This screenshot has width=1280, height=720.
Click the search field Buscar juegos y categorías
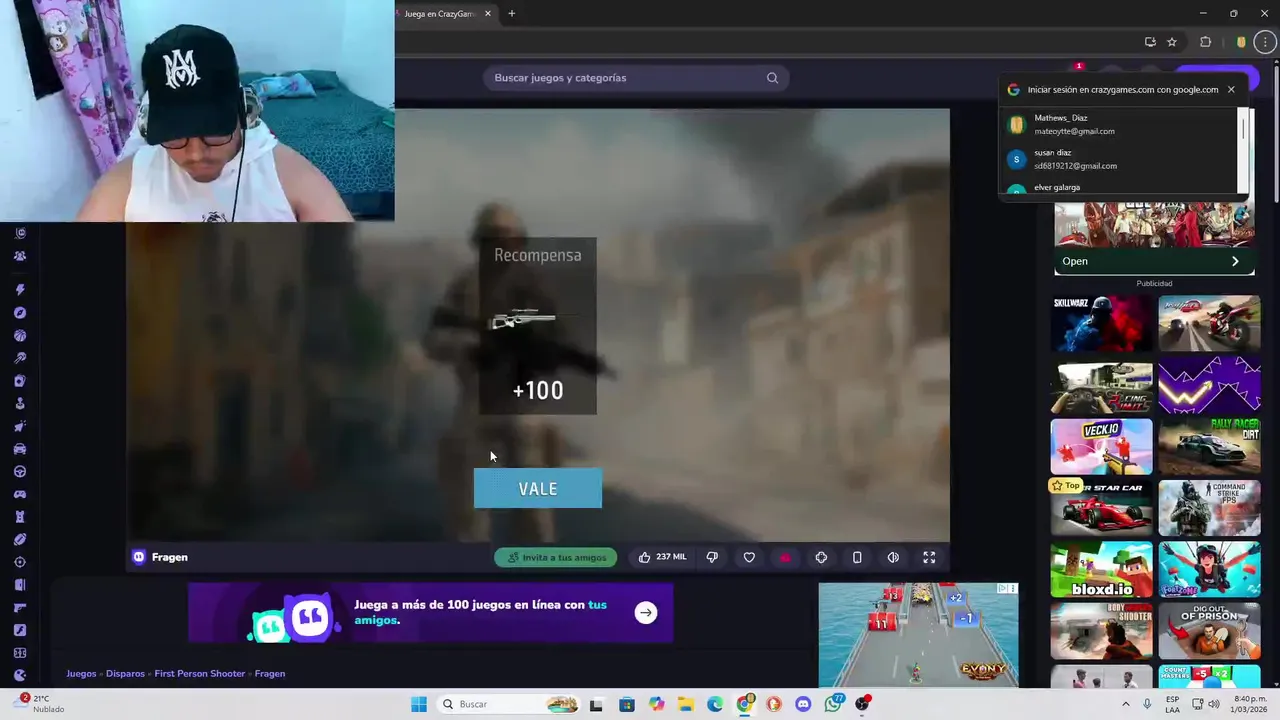click(x=636, y=78)
